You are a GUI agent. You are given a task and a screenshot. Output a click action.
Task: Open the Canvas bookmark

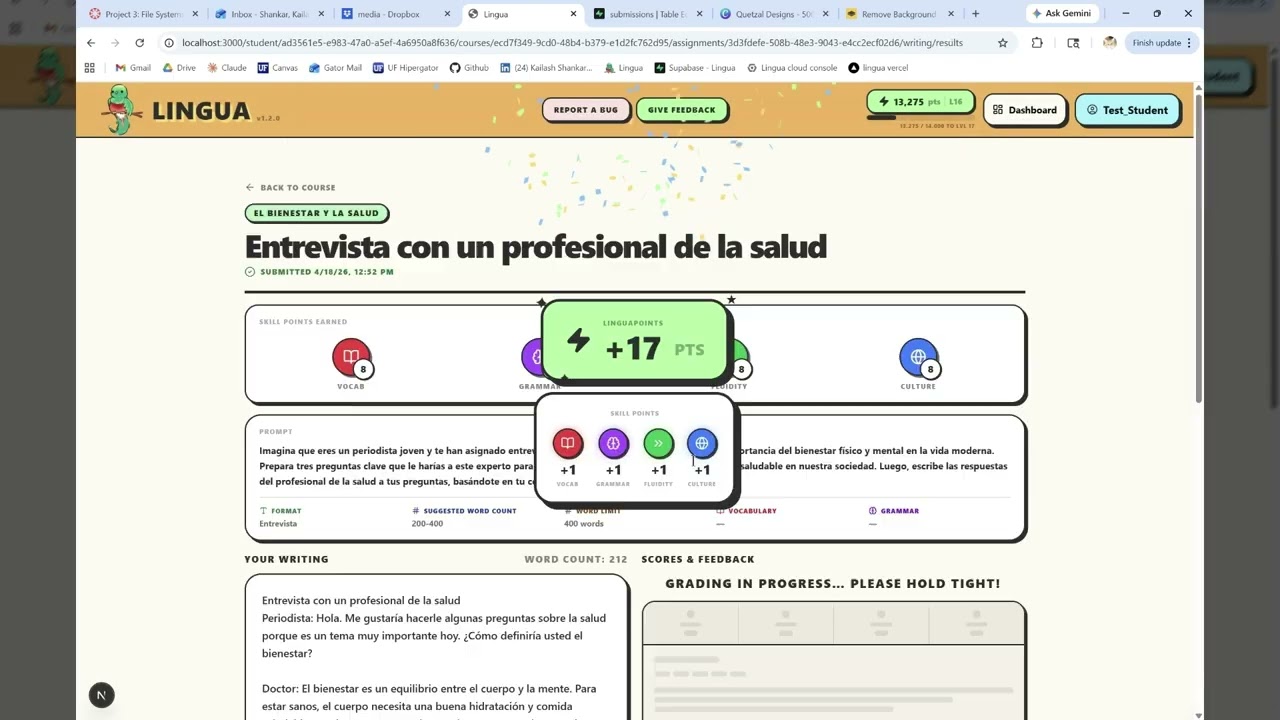pyautogui.click(x=277, y=68)
